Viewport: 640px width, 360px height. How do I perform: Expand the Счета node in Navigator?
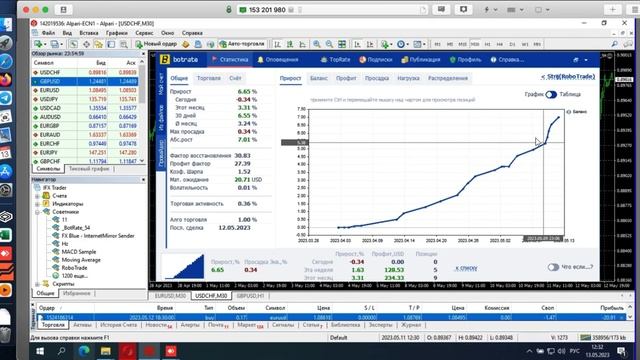coord(37,196)
